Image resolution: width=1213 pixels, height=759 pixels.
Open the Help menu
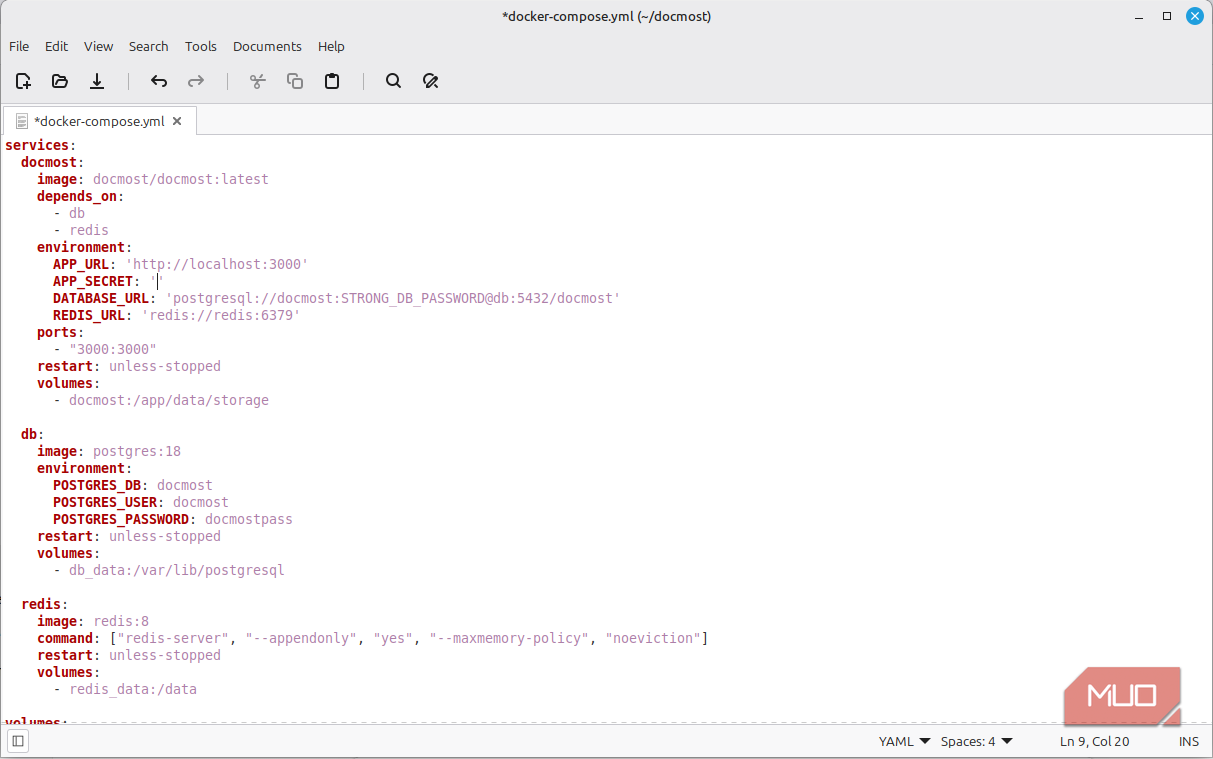click(331, 46)
